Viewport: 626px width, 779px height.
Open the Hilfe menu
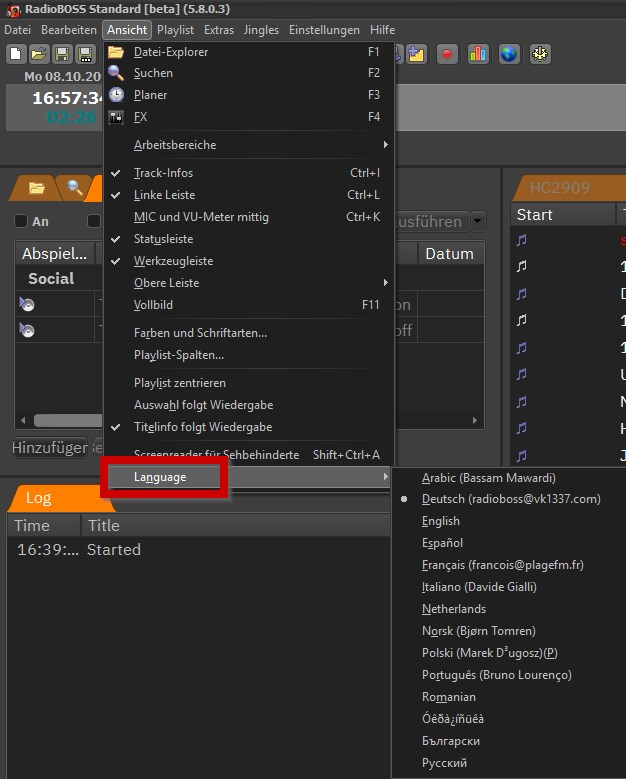(x=383, y=30)
